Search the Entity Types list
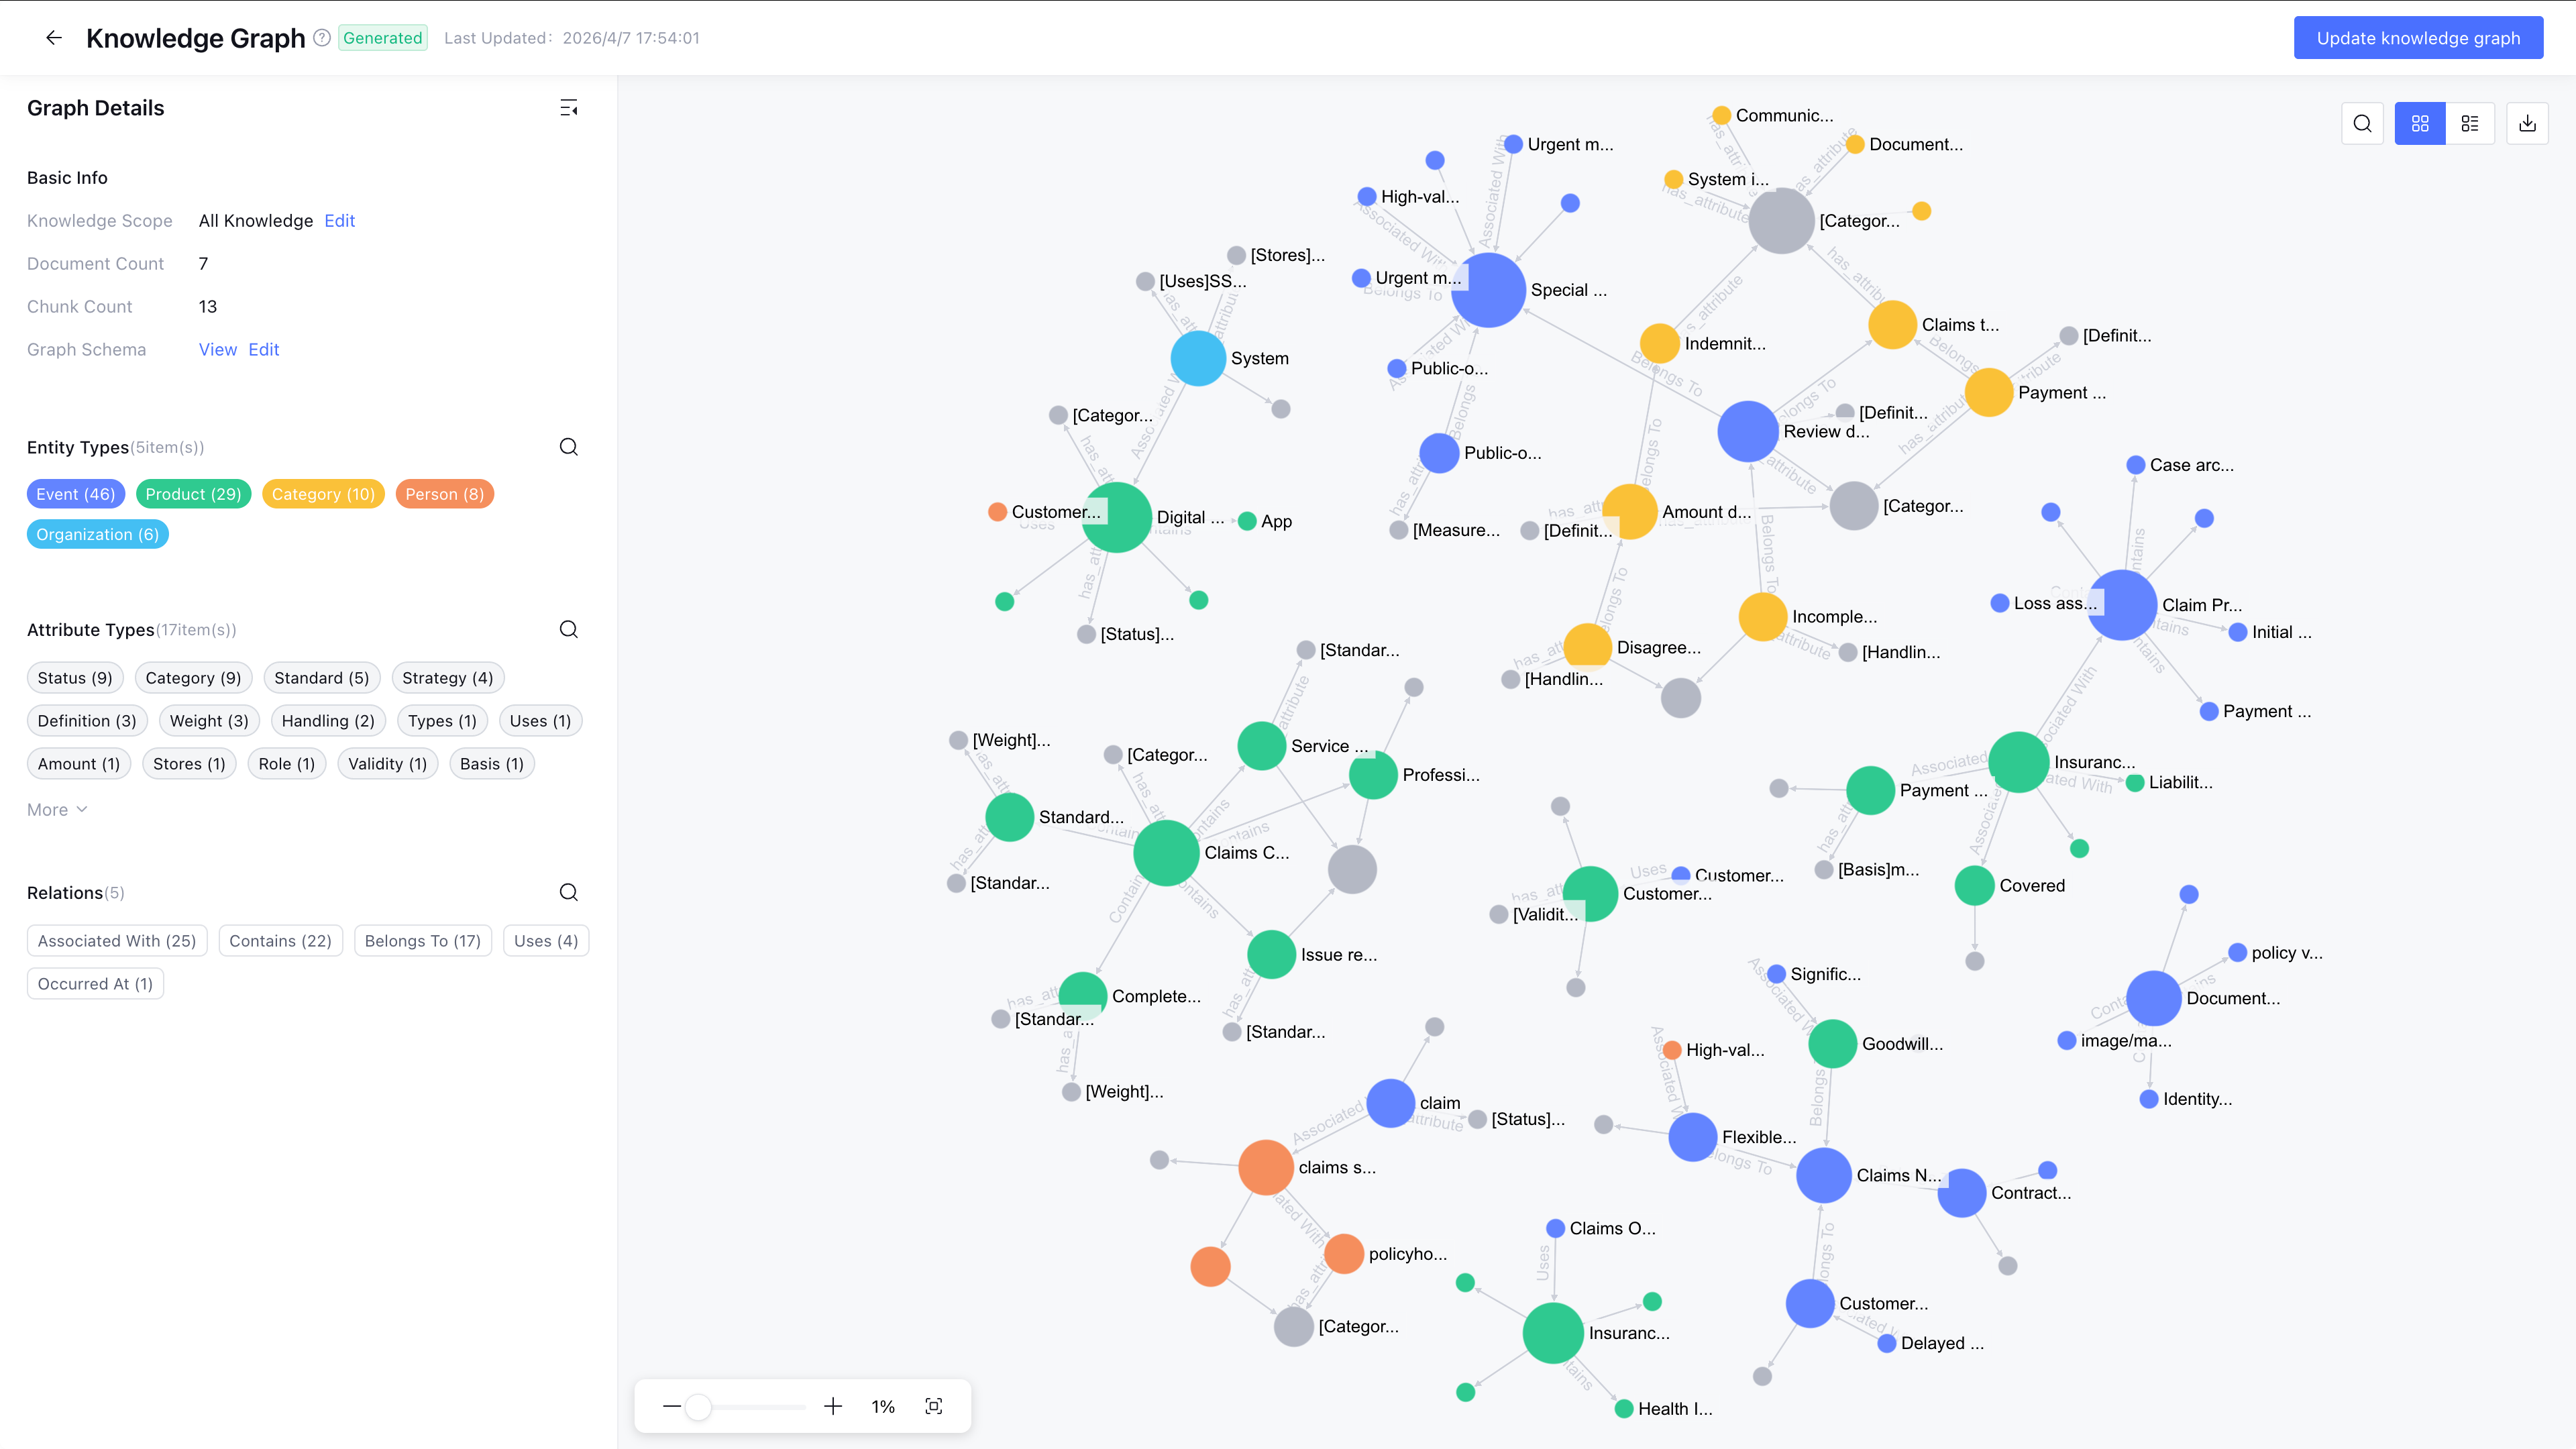Viewport: 2576px width, 1449px height. coord(568,447)
